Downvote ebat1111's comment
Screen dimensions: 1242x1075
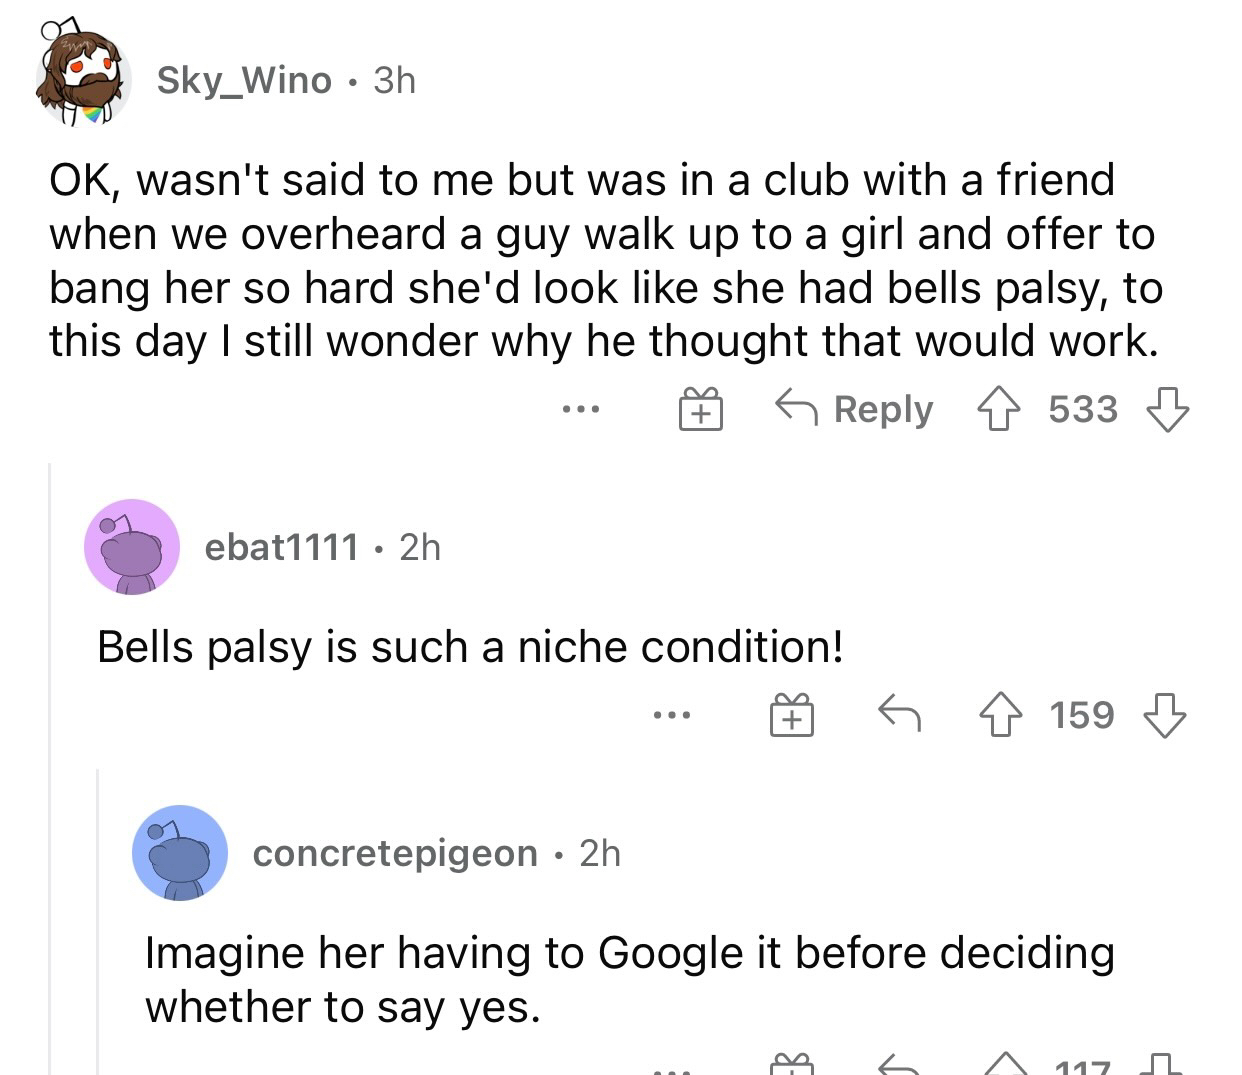1164,716
